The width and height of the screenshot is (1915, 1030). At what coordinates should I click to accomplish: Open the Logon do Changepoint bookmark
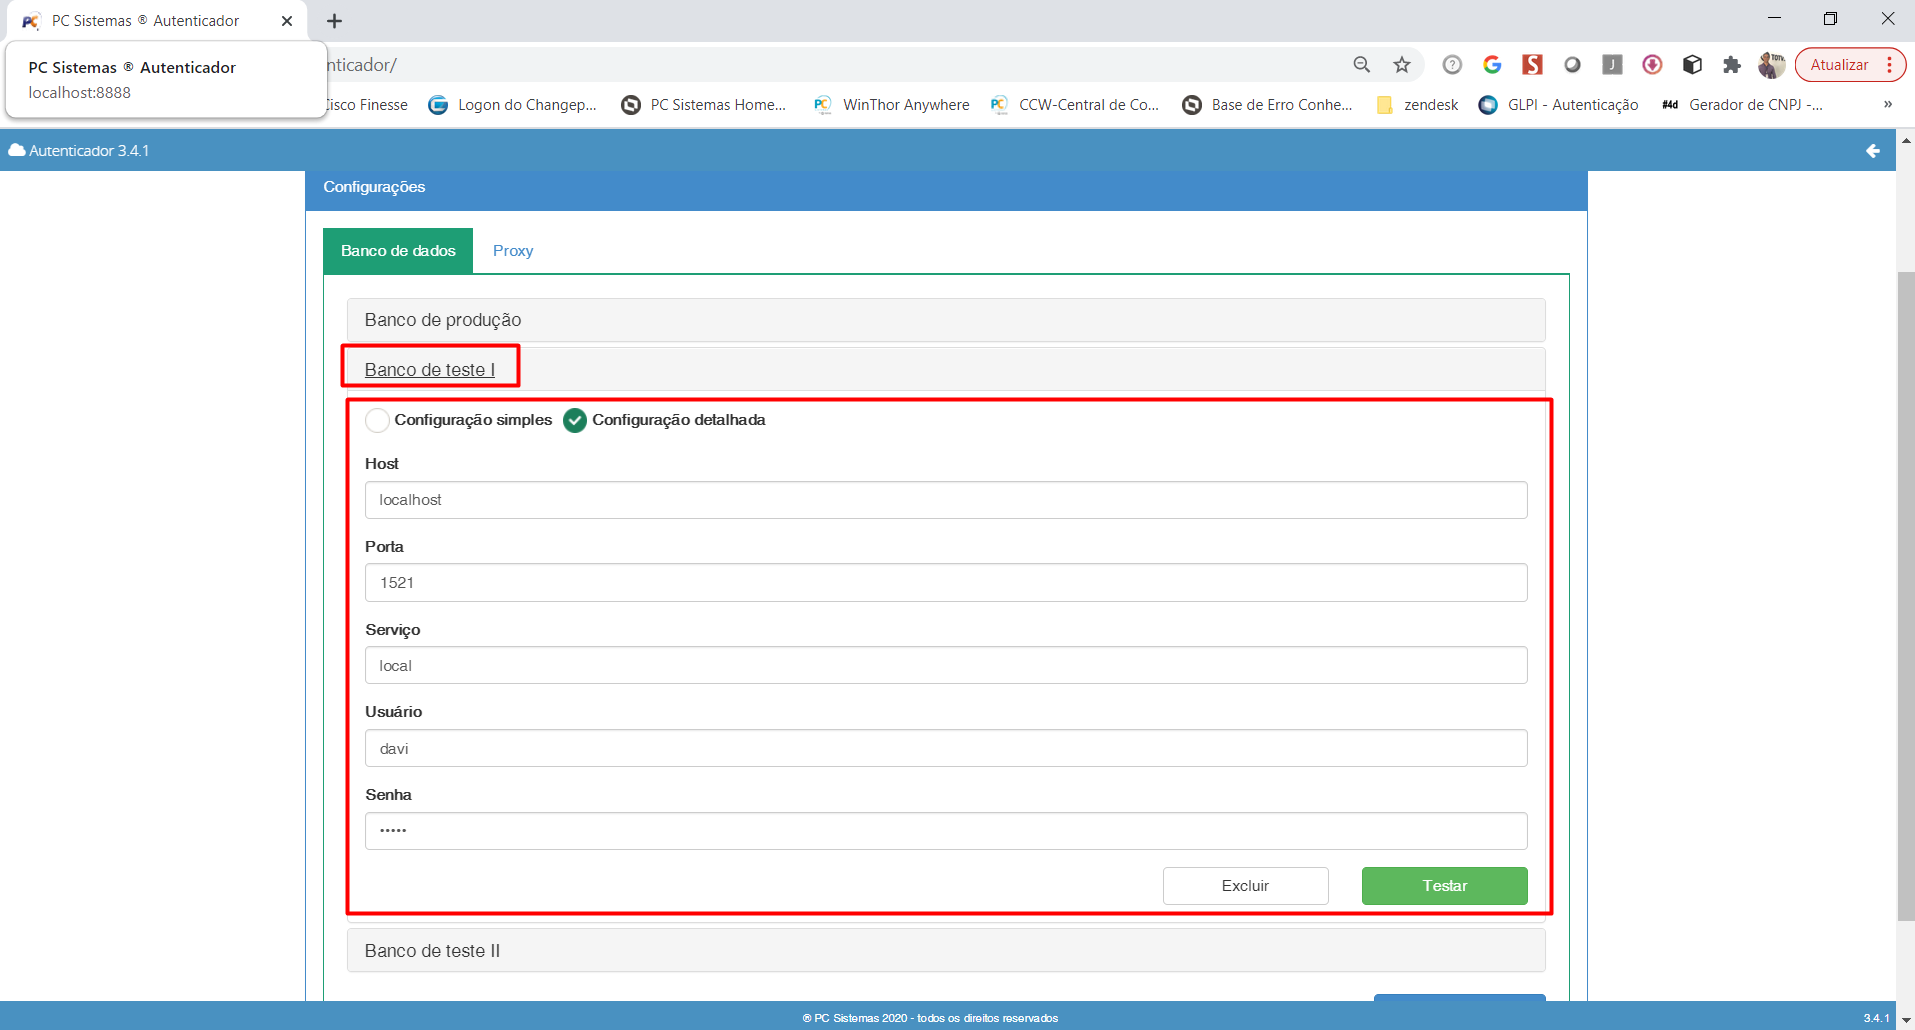pyautogui.click(x=513, y=105)
